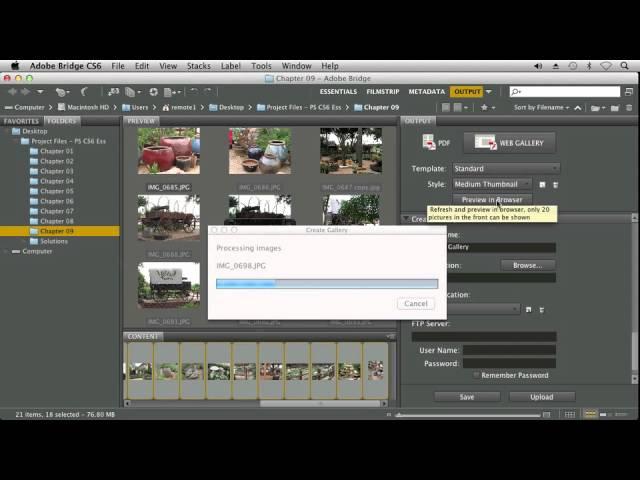Save the current style icon

tap(542, 185)
